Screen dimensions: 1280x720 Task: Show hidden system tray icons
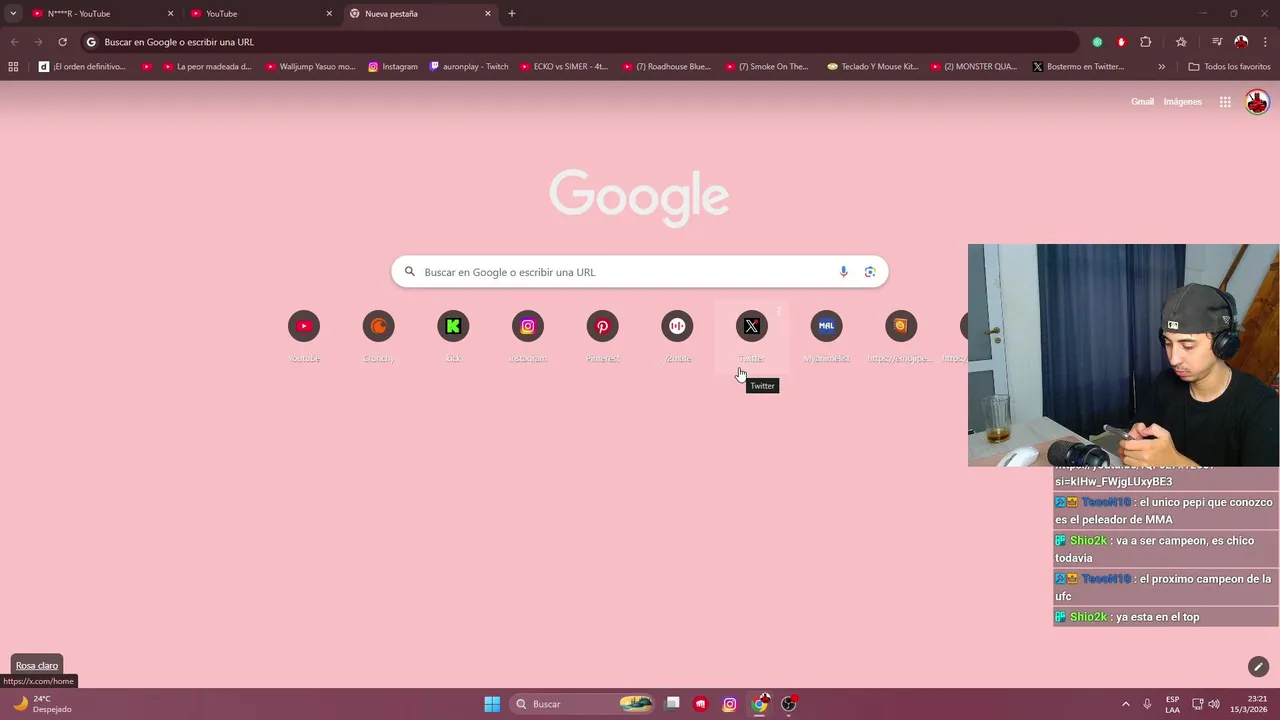pos(1125,704)
